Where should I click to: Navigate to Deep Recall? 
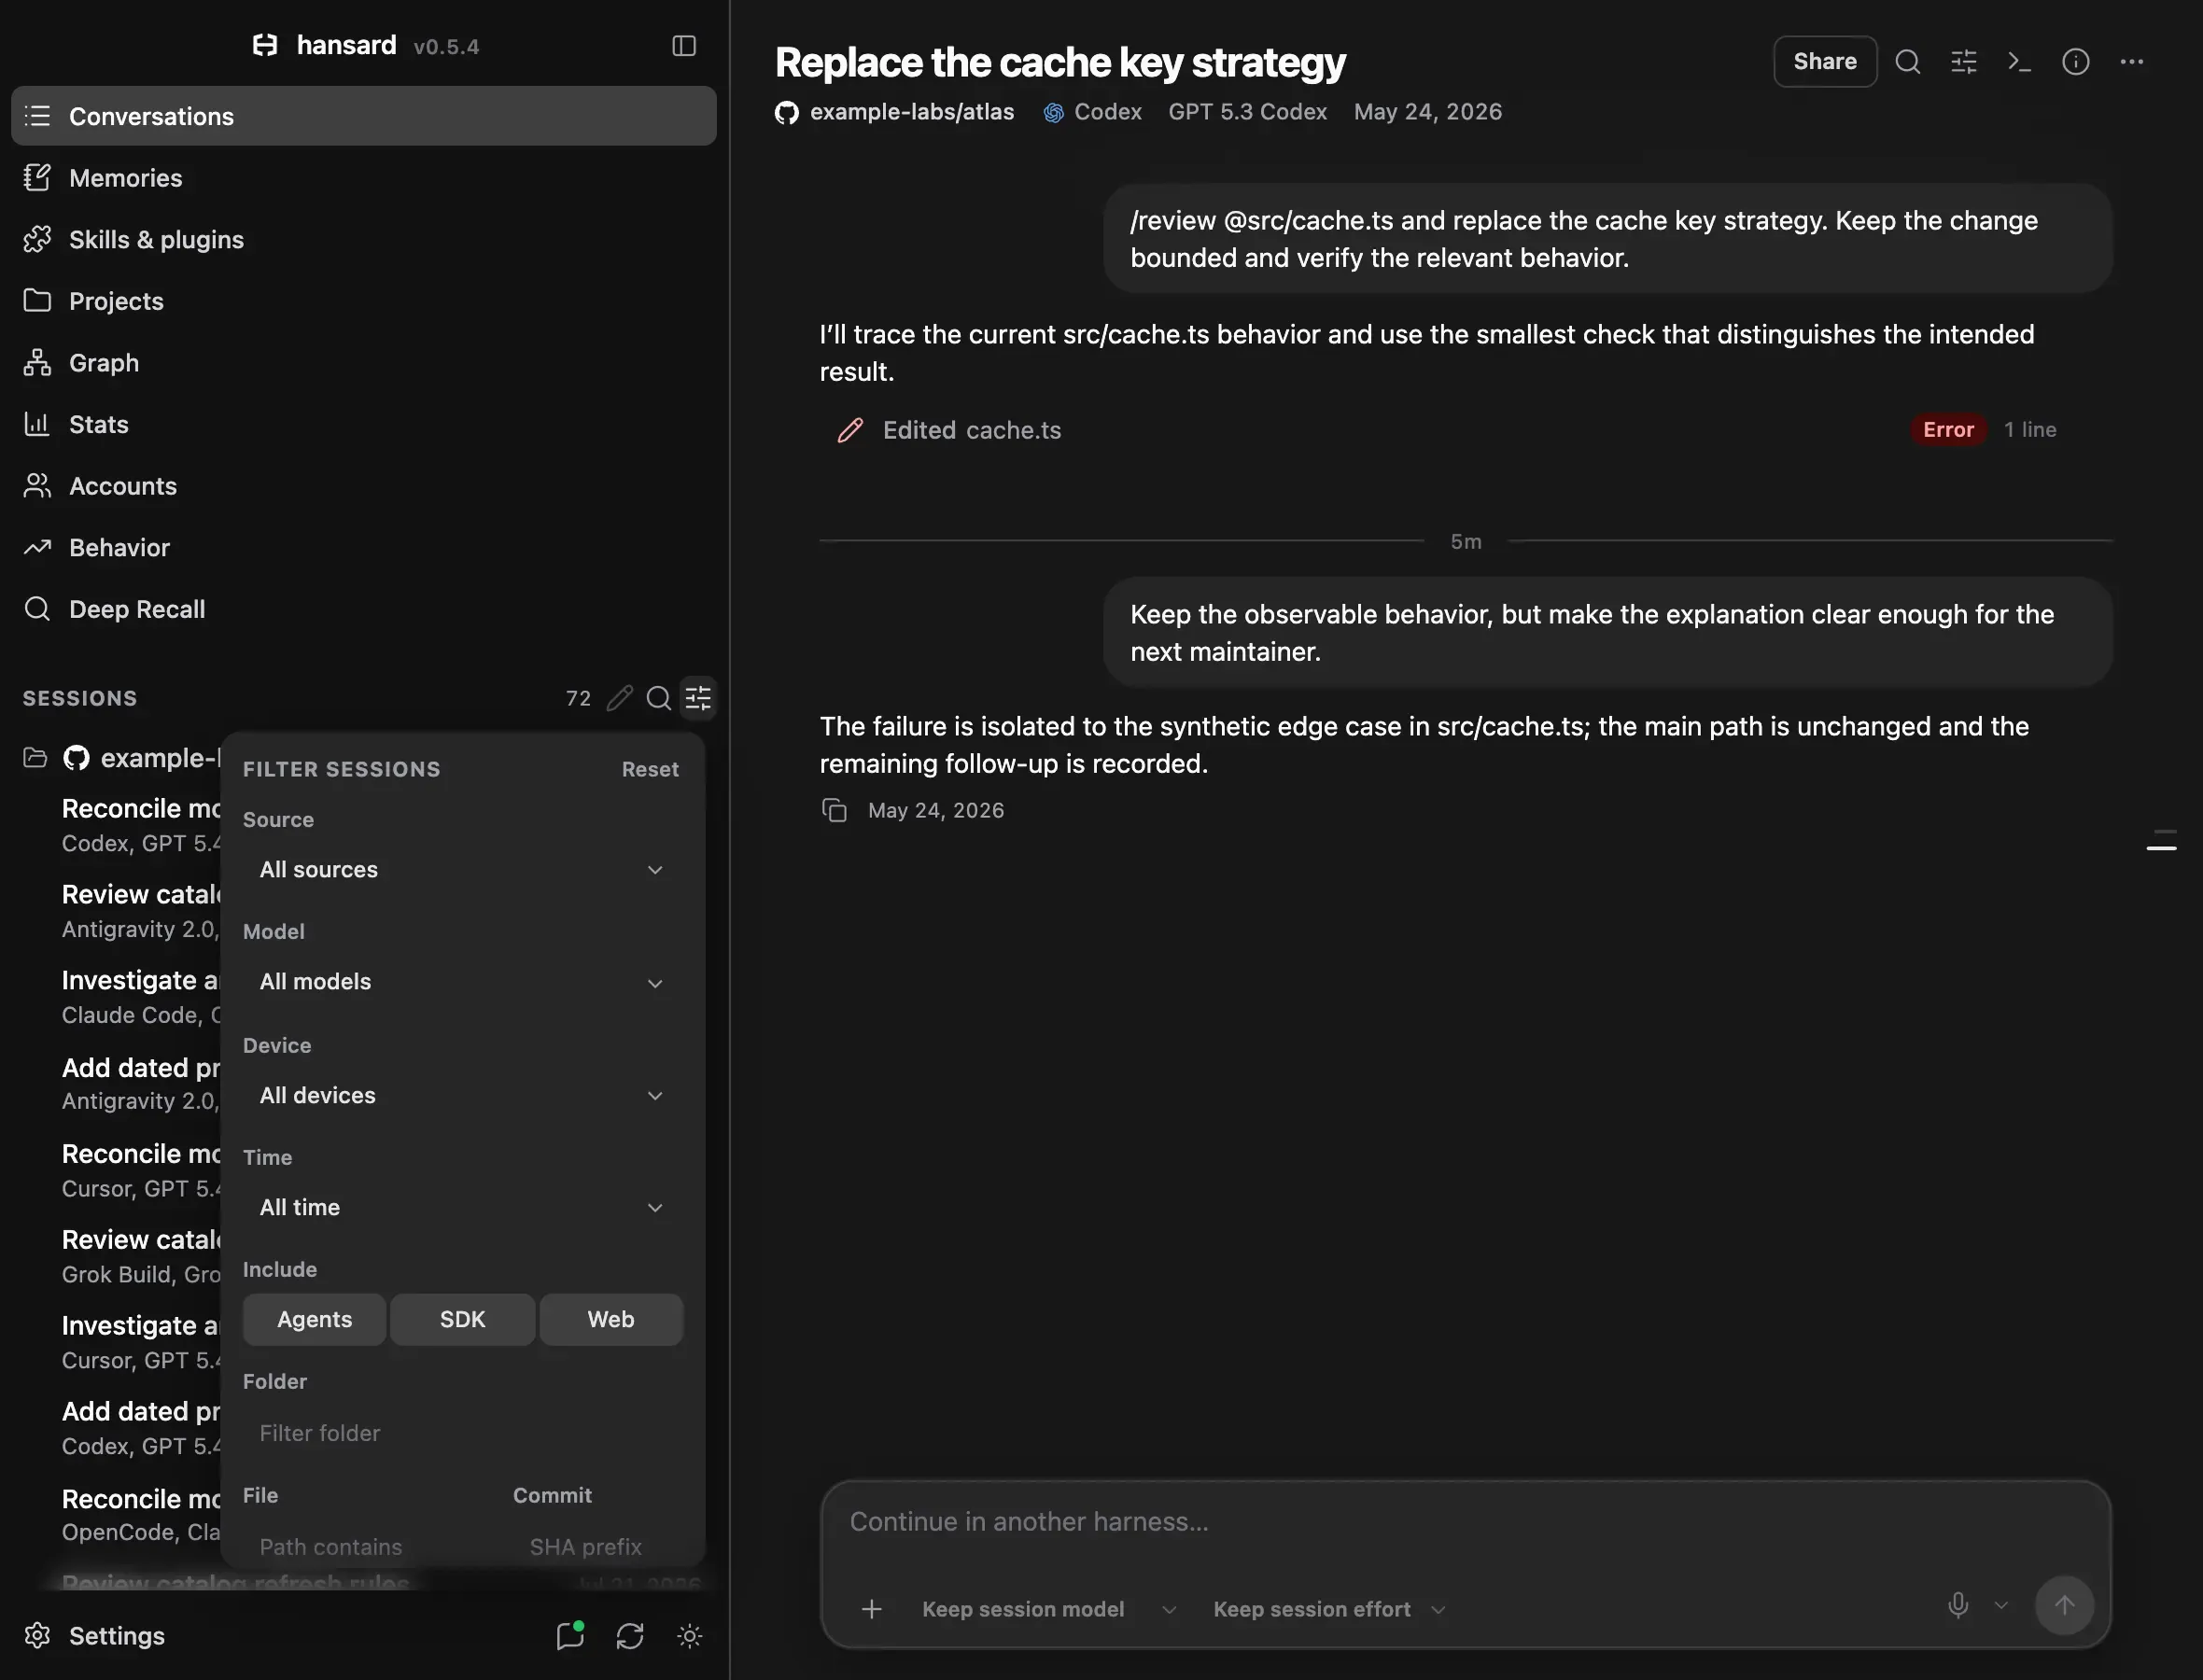[x=364, y=609]
